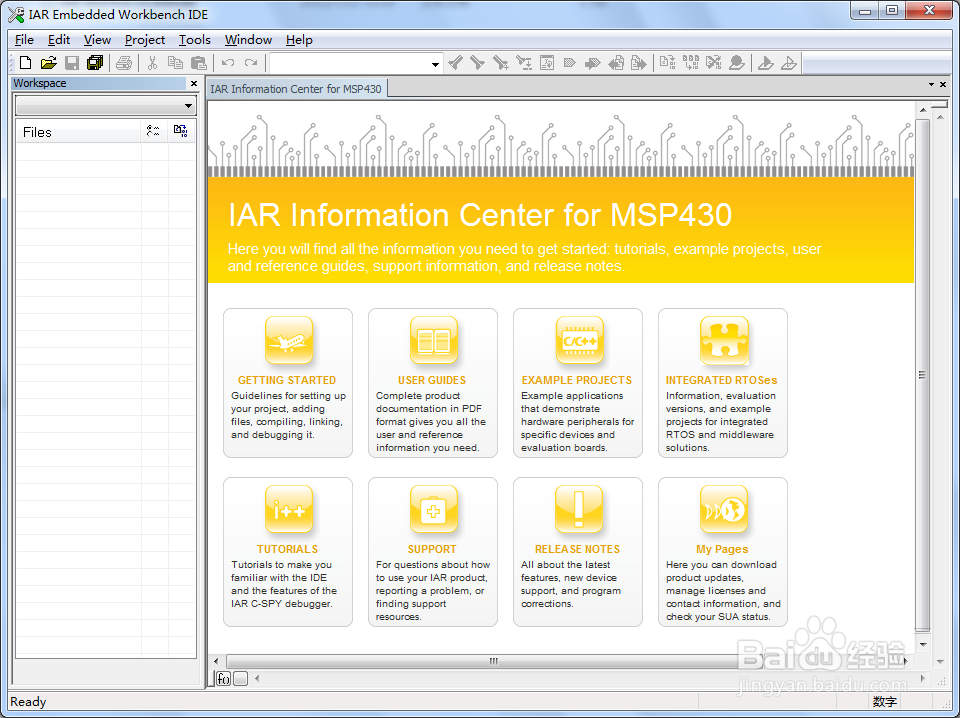This screenshot has height=718, width=960.
Task: Expand the Workspace configuration dropdown
Action: (189, 106)
